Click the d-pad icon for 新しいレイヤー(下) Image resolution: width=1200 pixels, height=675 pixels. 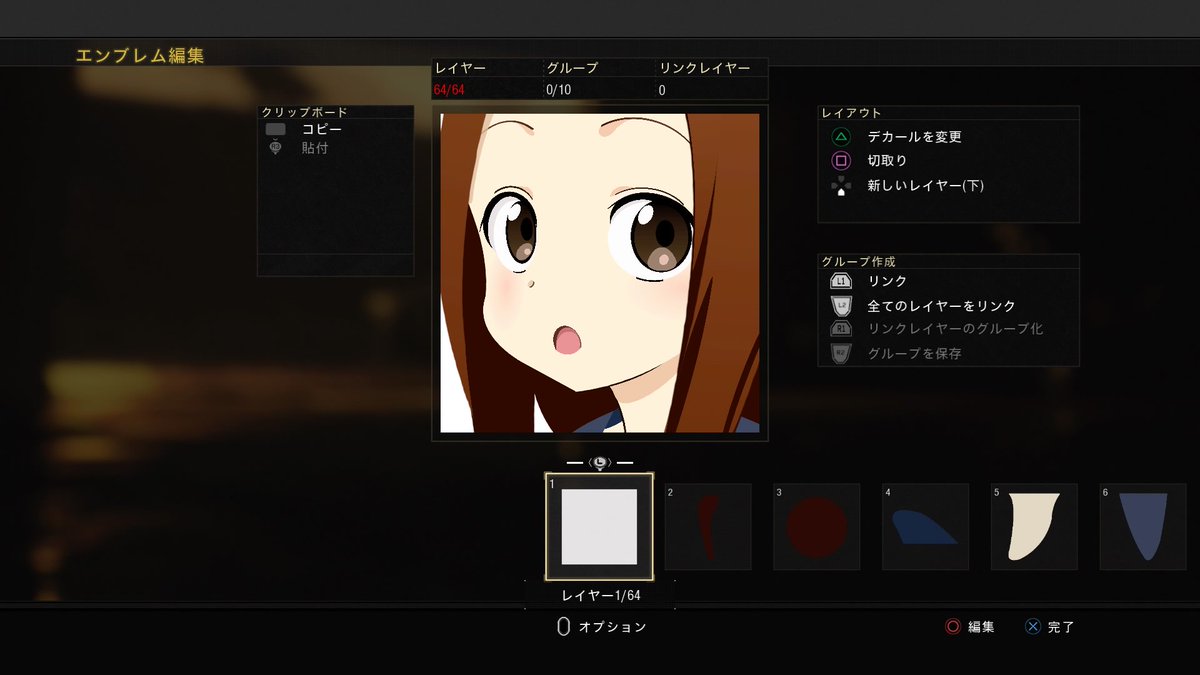click(841, 186)
